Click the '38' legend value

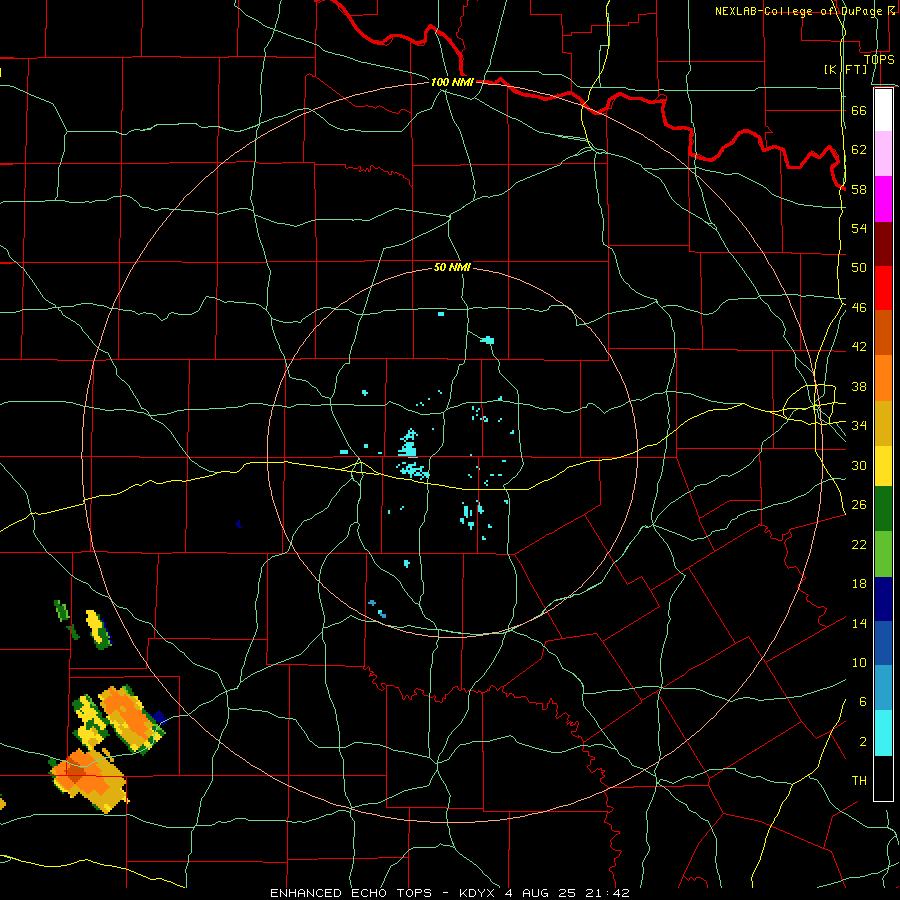[x=859, y=386]
